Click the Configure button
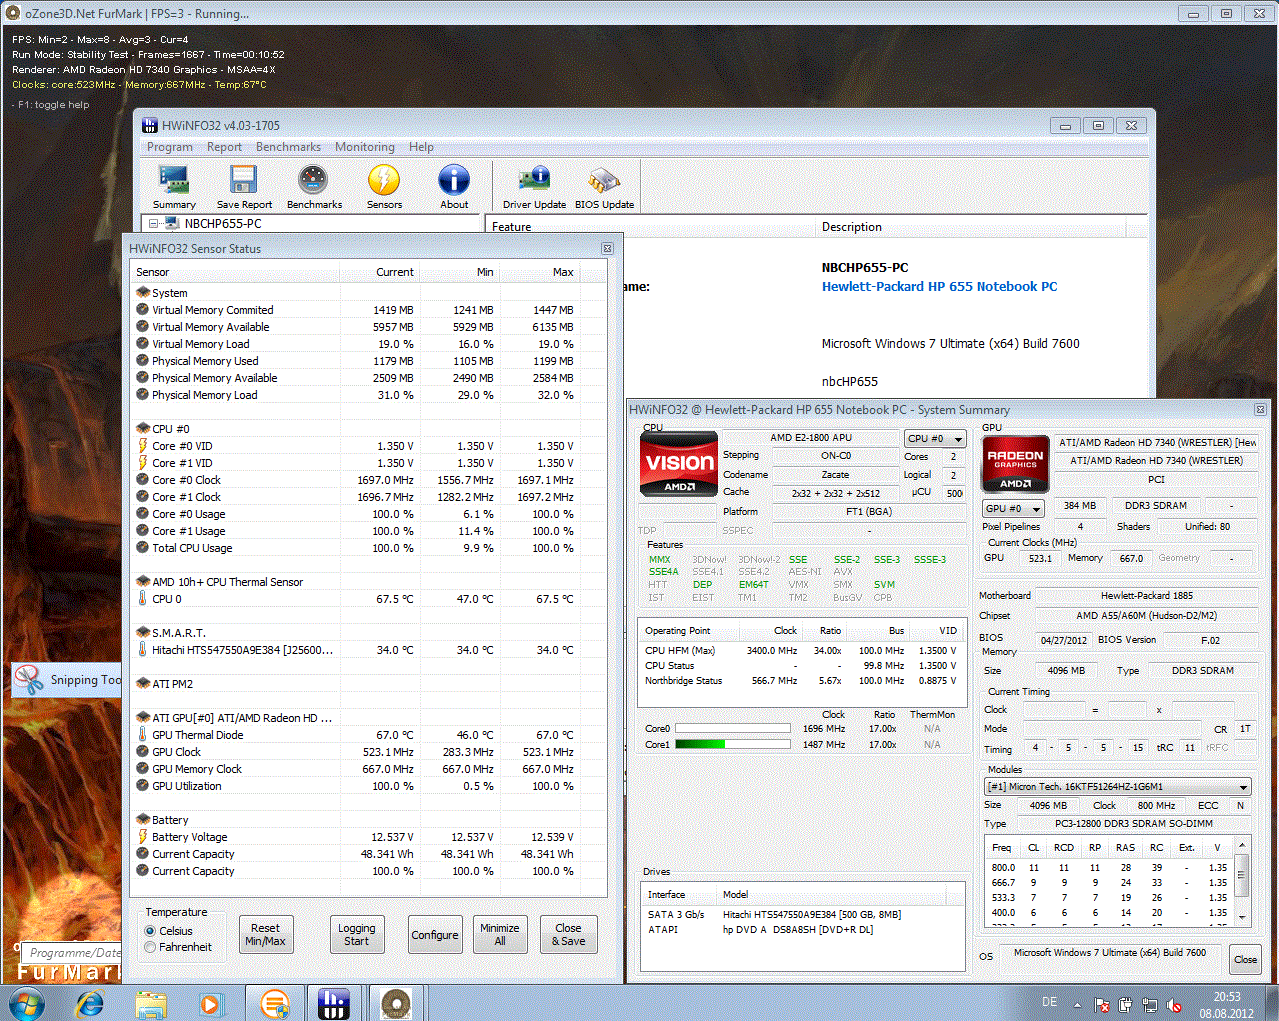The height and width of the screenshot is (1021, 1279). 435,934
